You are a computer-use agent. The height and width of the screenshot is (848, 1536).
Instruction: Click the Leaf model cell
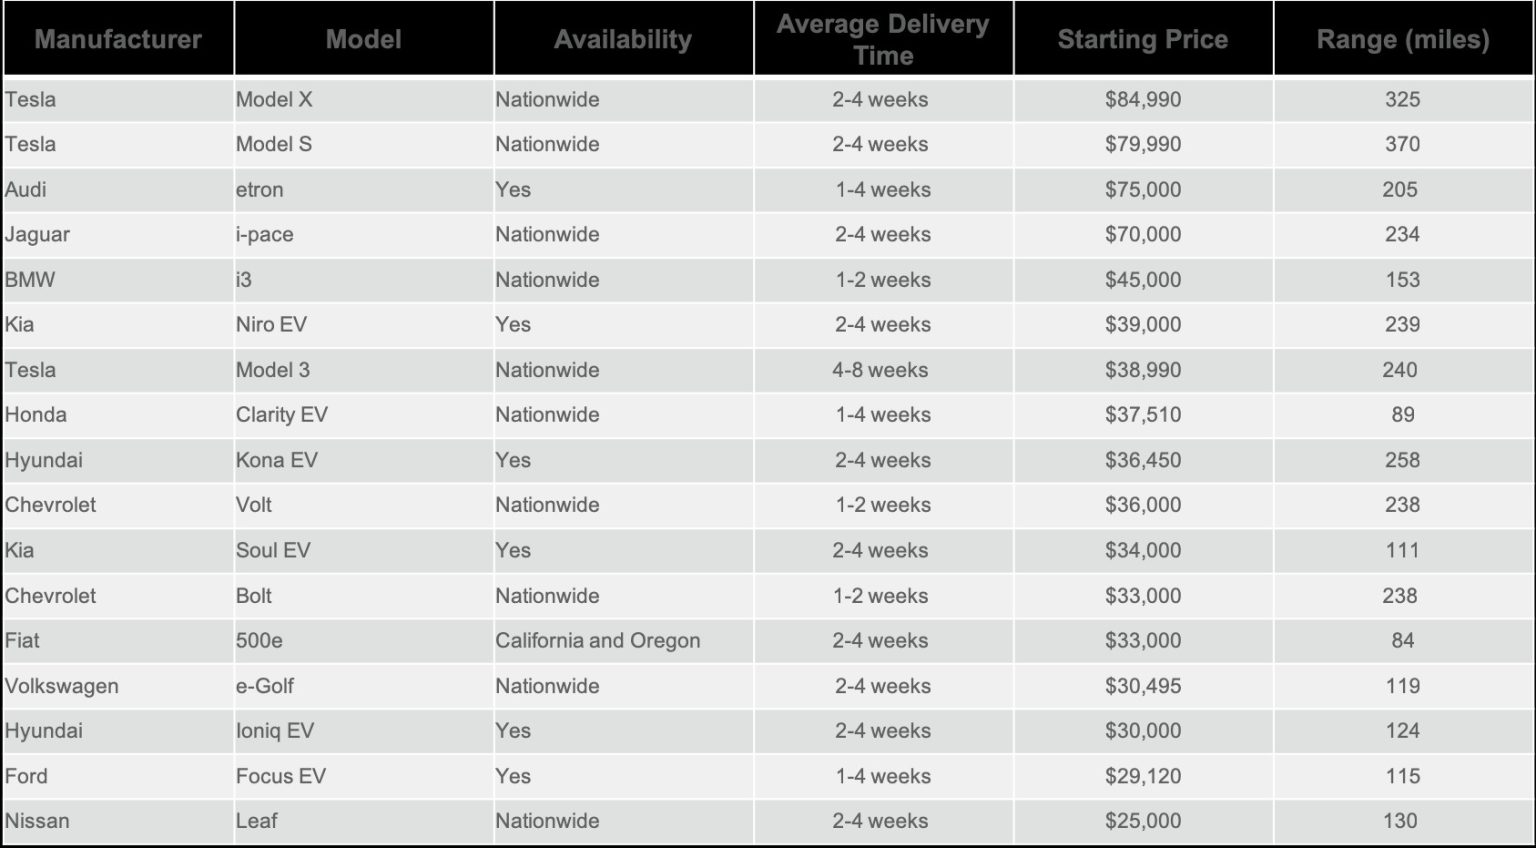pos(257,821)
